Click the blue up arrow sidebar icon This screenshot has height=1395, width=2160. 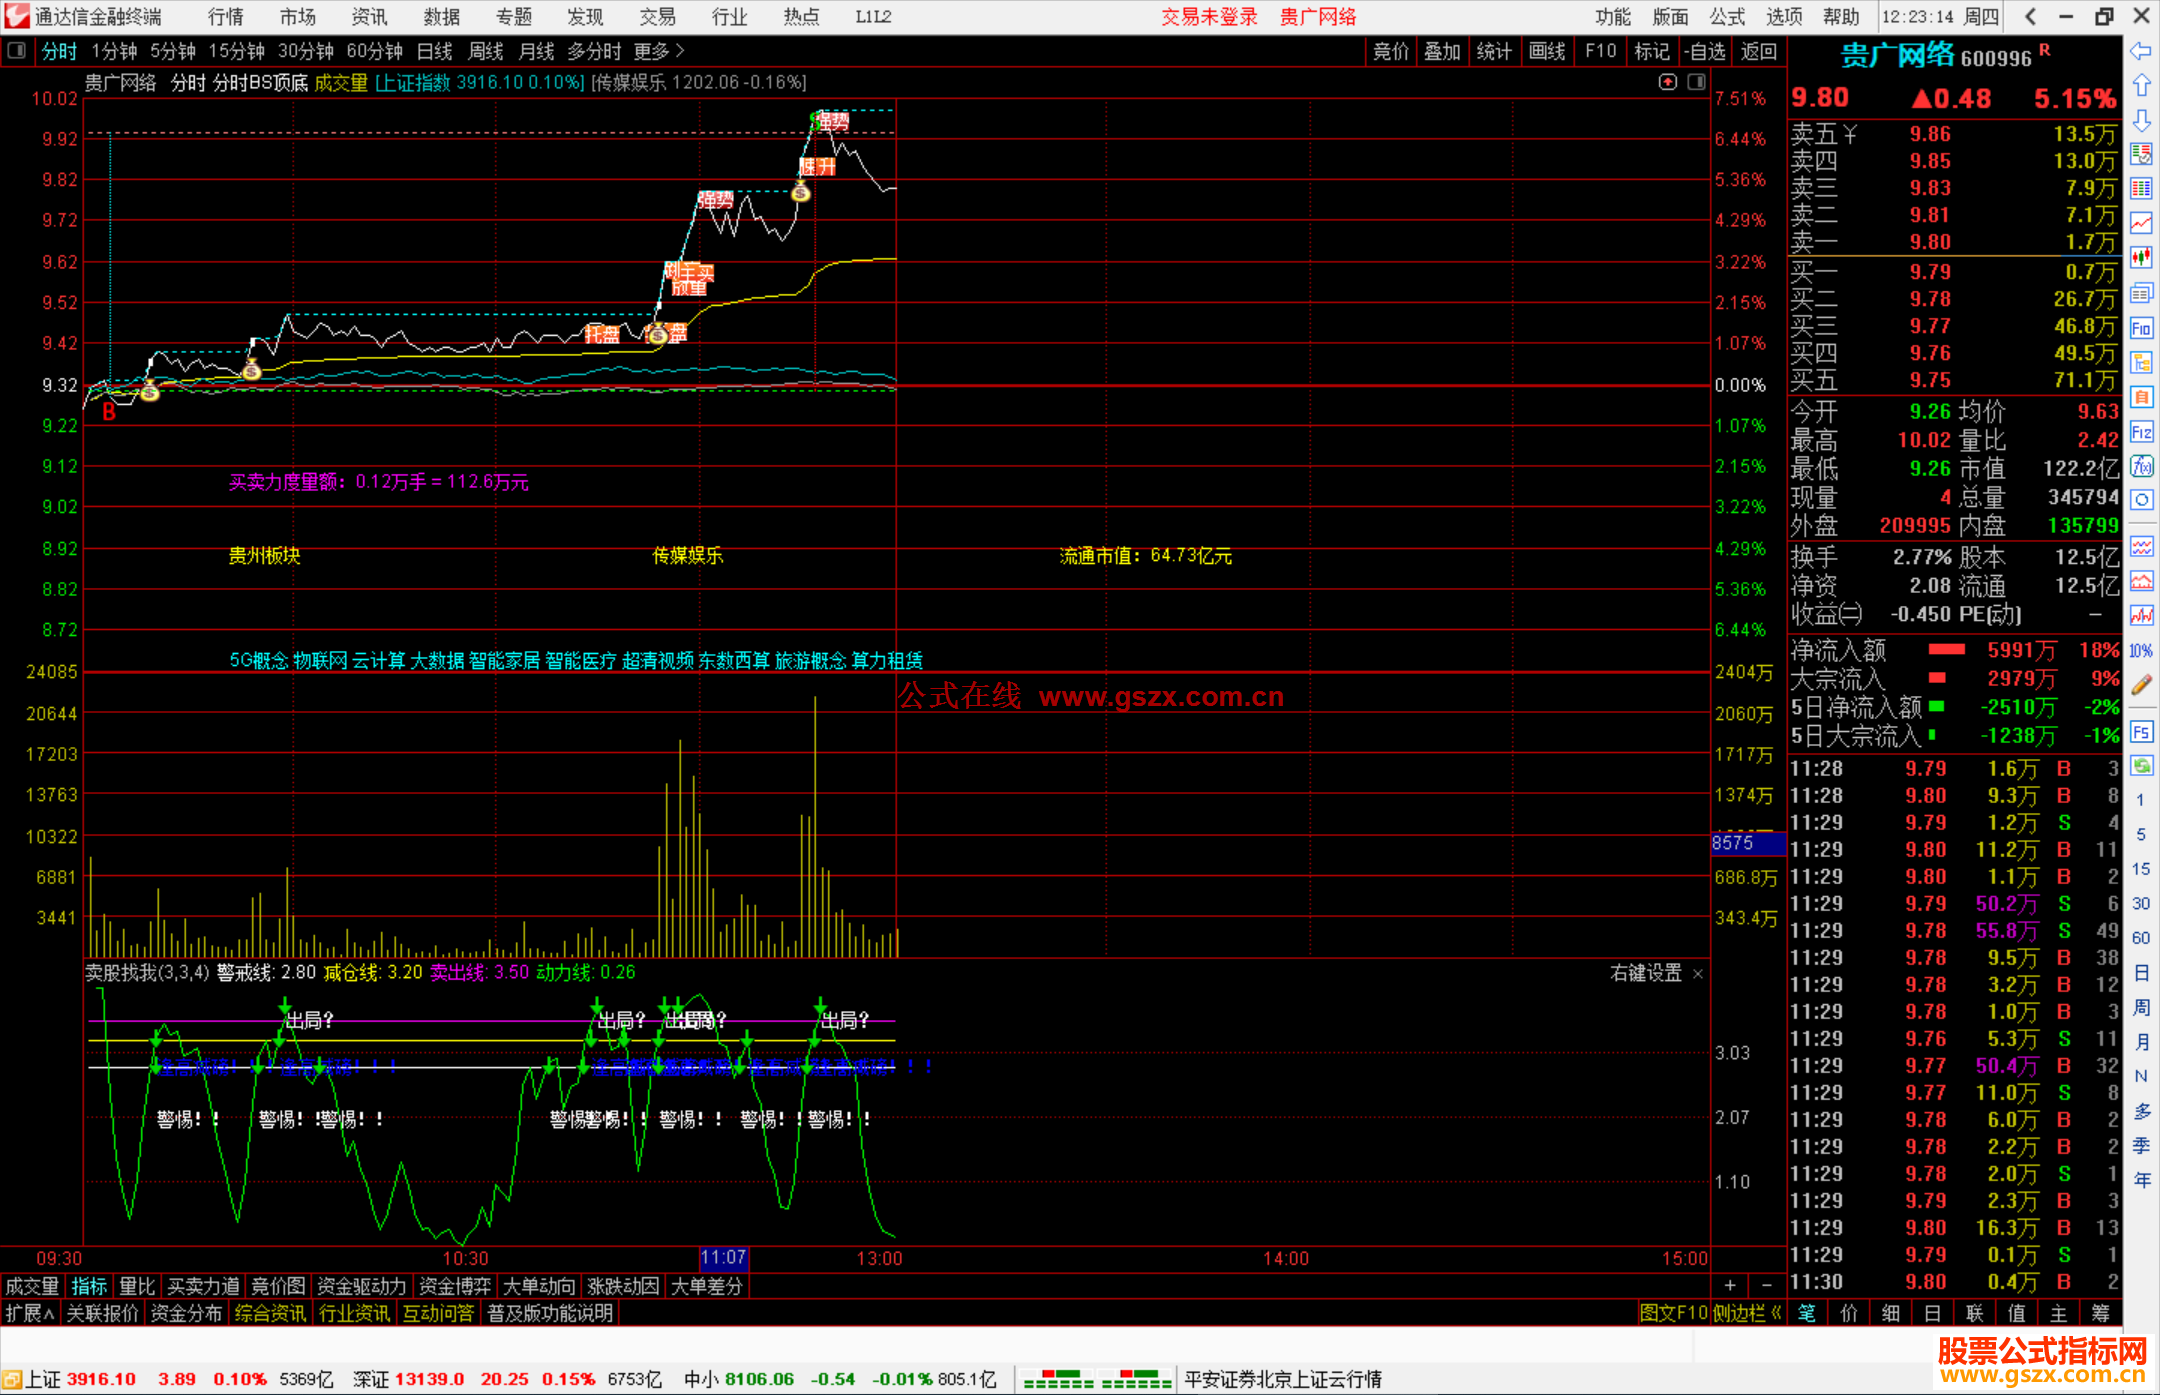pos(2140,86)
